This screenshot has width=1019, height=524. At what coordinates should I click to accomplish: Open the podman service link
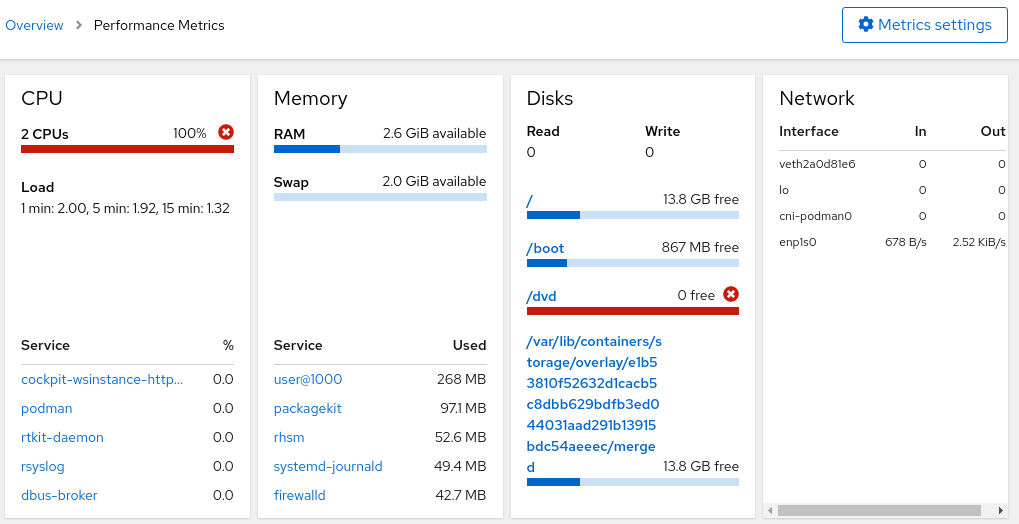tap(46, 408)
